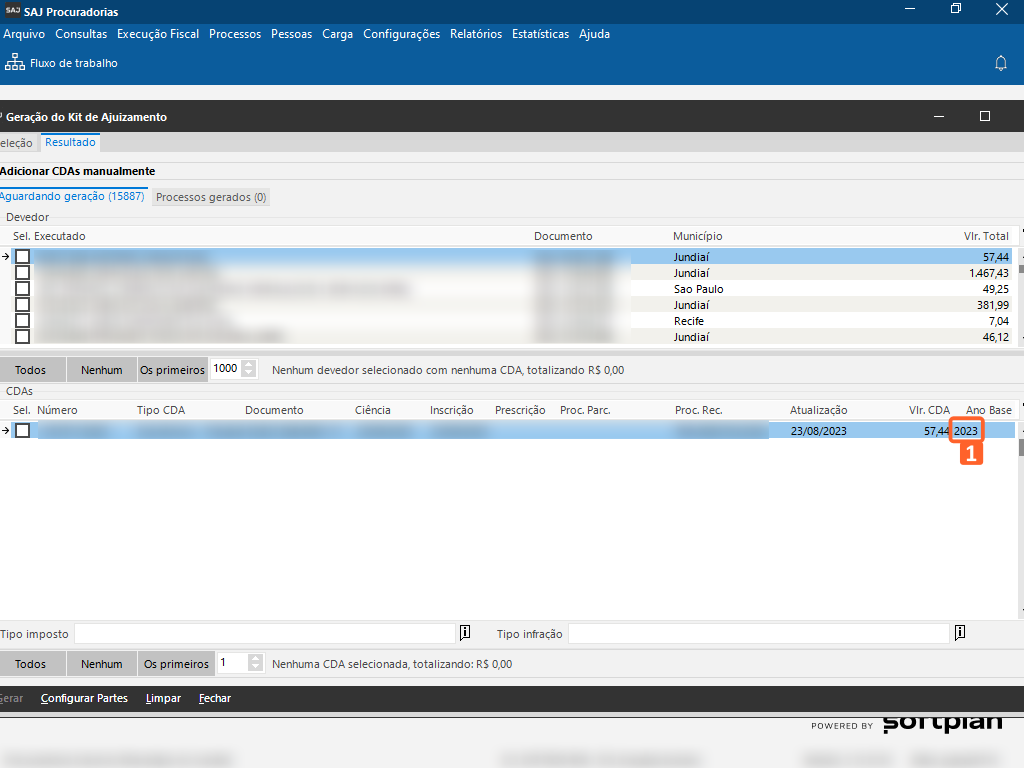Image resolution: width=1024 pixels, height=768 pixels.
Task: Tick the first debtor row checkbox
Action: pyautogui.click(x=22, y=257)
